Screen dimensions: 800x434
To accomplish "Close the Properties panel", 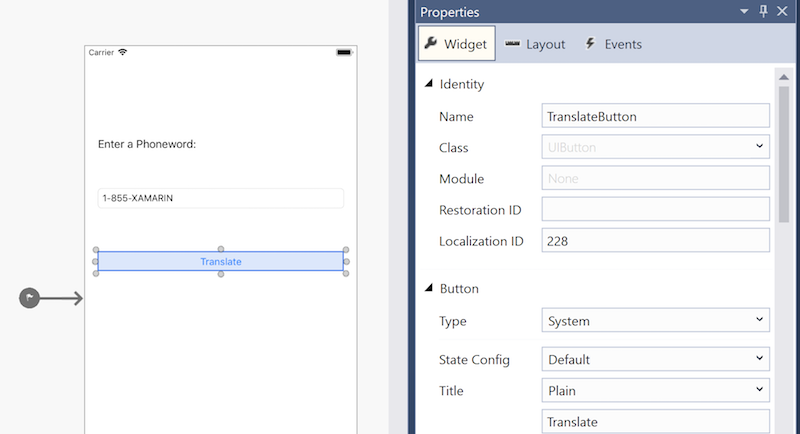I will pyautogui.click(x=784, y=12).
